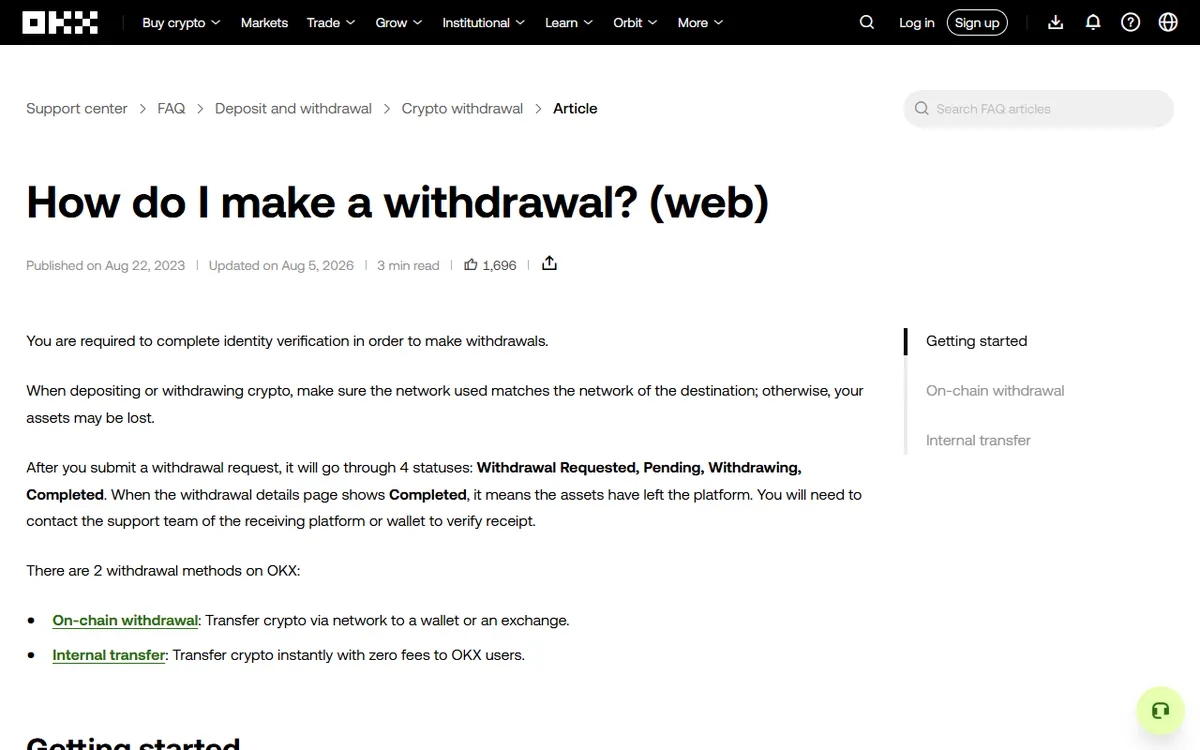Go to FAQ breadcrumb
1200x750 pixels.
[x=171, y=108]
